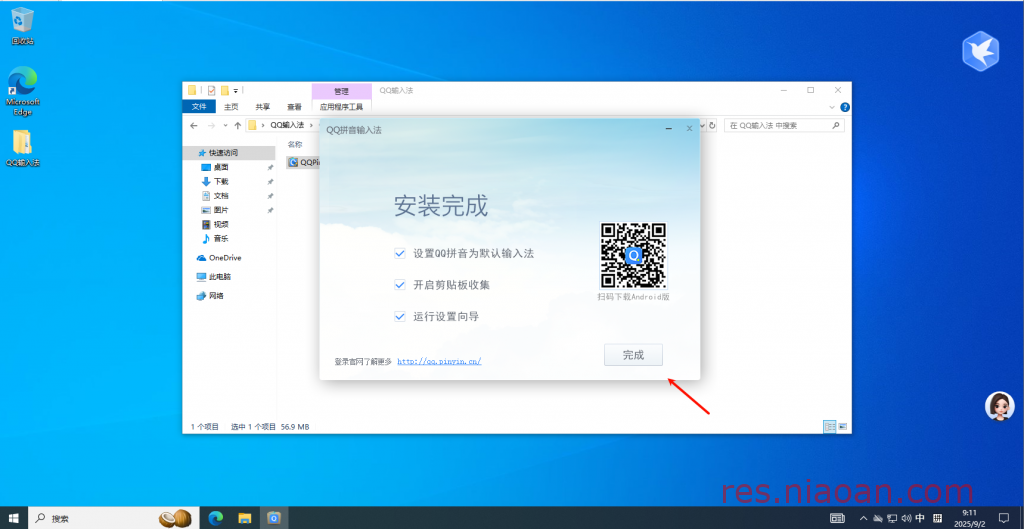Click the magnifier icon in the Explorer search box
Viewport: 1024px width, 529px height.
click(x=835, y=125)
